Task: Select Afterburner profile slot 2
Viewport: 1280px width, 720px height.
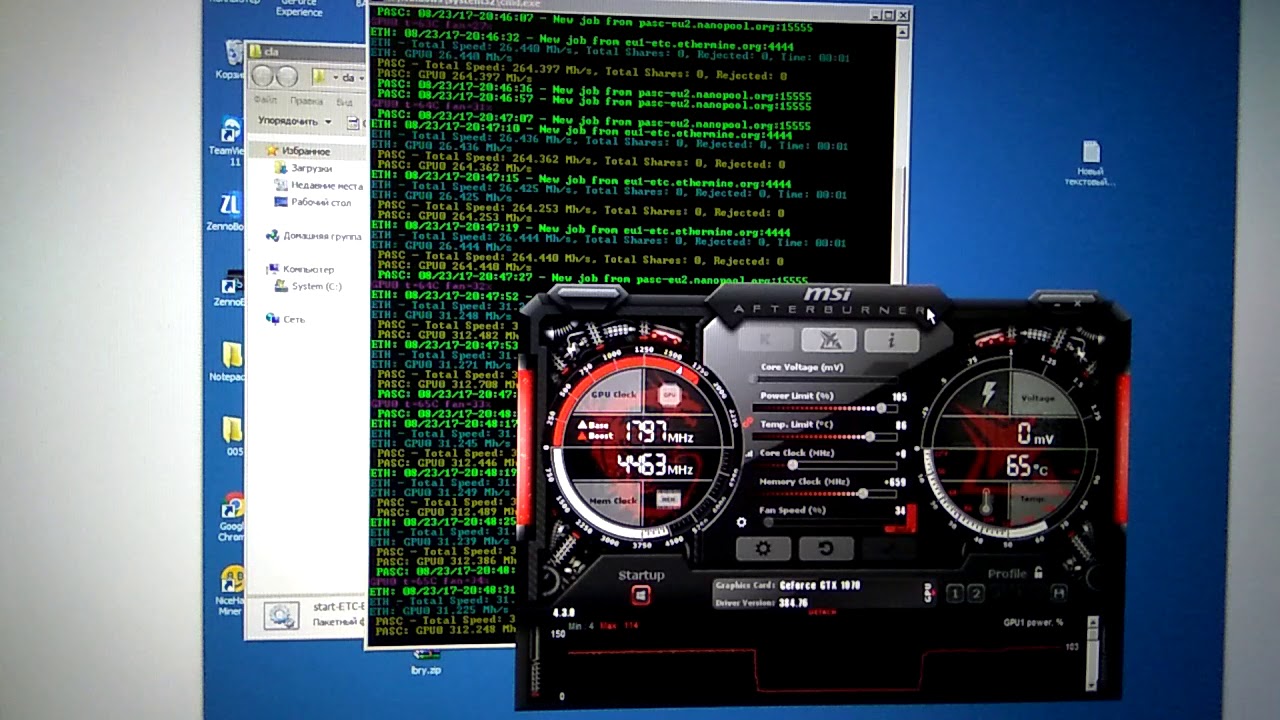Action: (x=976, y=594)
